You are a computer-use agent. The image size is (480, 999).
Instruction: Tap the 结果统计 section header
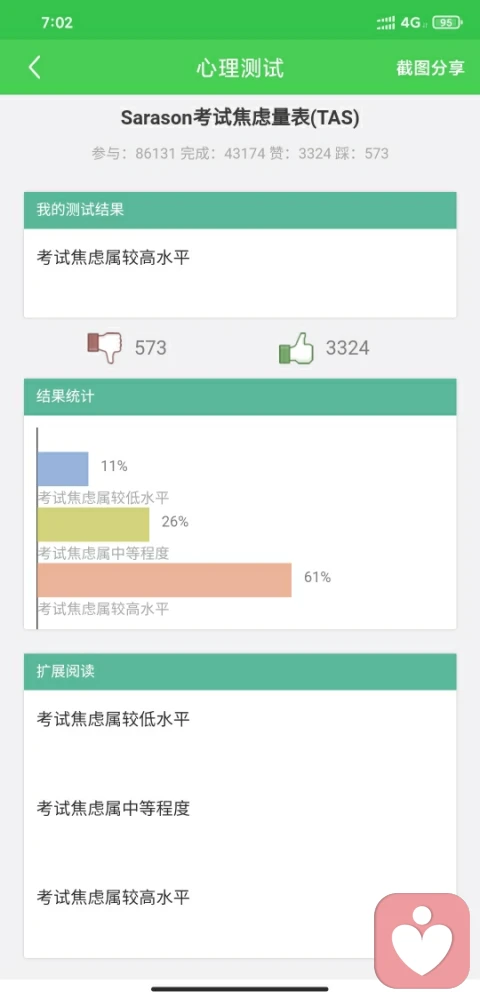240,397
